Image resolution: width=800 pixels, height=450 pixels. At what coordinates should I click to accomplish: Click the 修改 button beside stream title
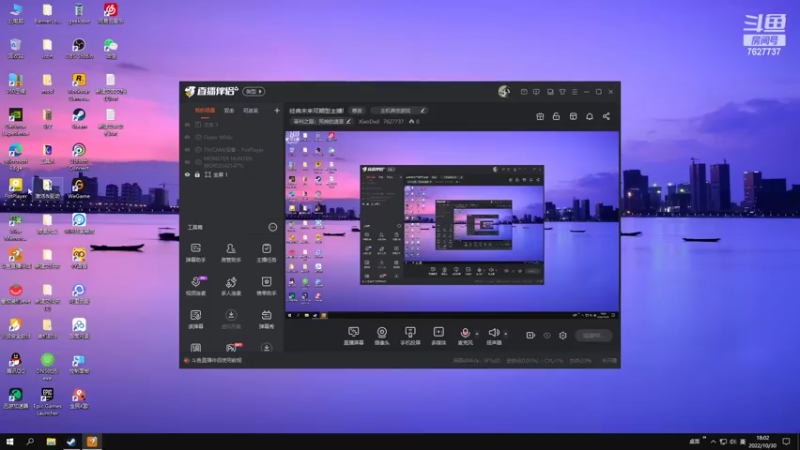coord(357,111)
